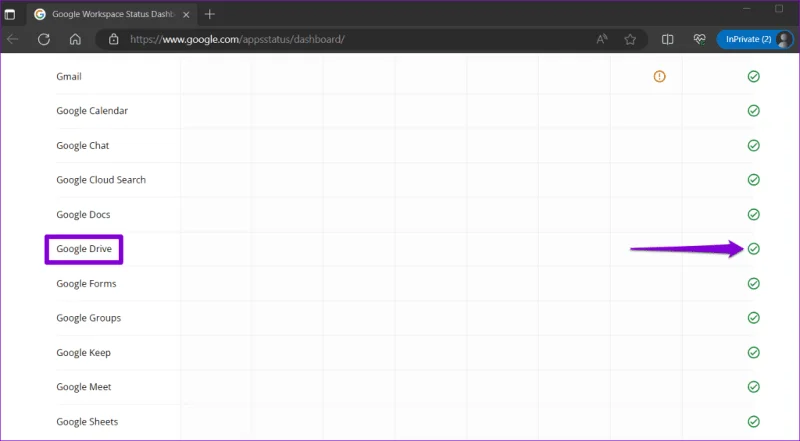Click Google Cloud Search's green checkmark icon
800x441 pixels.
pos(754,180)
